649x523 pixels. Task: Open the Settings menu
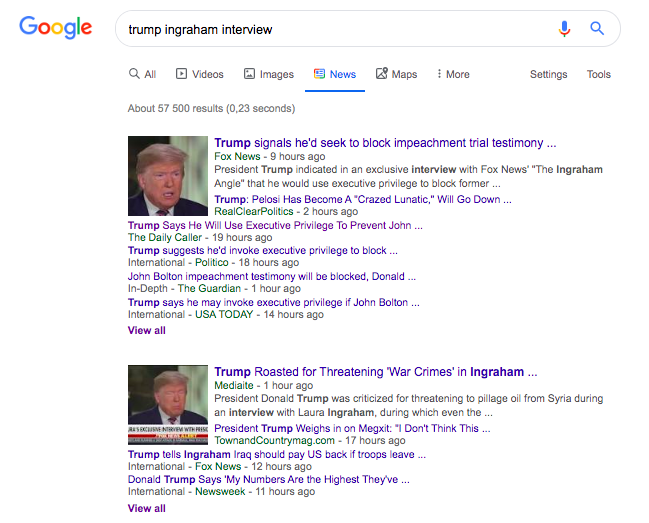548,74
